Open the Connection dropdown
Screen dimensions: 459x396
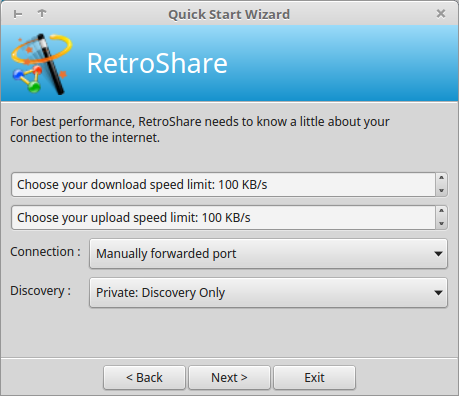pyautogui.click(x=268, y=254)
